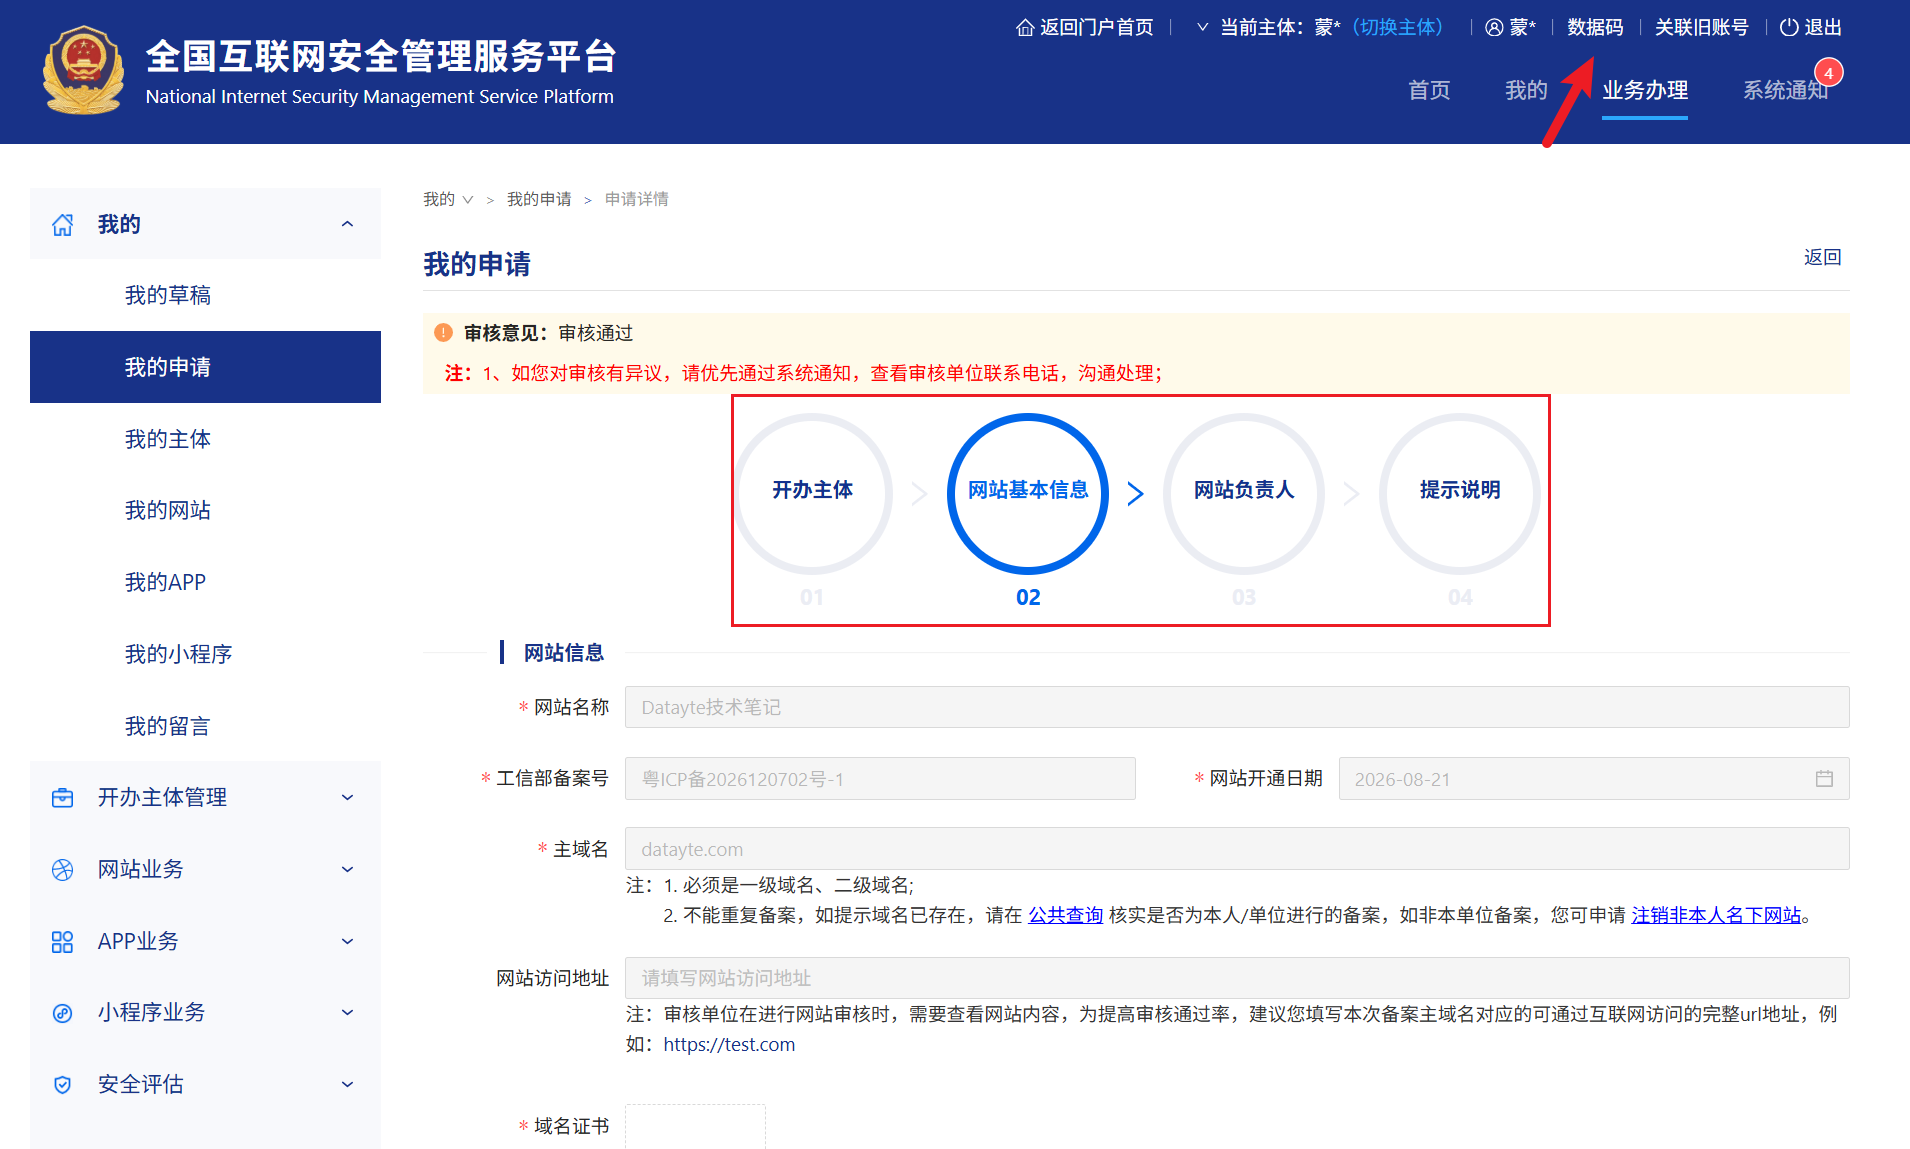Image resolution: width=1910 pixels, height=1149 pixels.
Task: Click the notification badge showing 4
Action: (x=1829, y=73)
